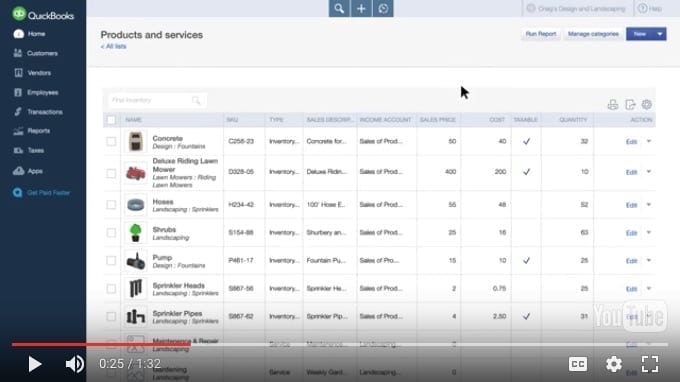Toggle the select-all checkbox in header

[x=111, y=120]
